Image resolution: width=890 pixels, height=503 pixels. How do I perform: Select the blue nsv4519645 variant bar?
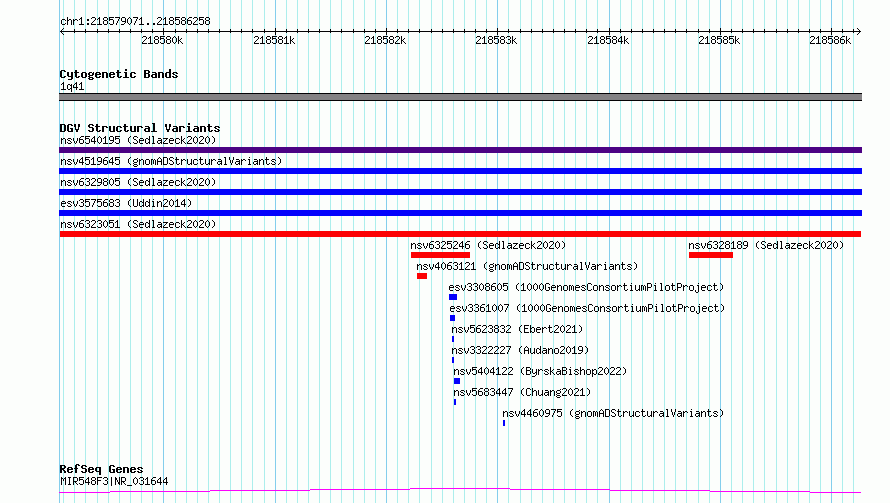click(x=460, y=171)
